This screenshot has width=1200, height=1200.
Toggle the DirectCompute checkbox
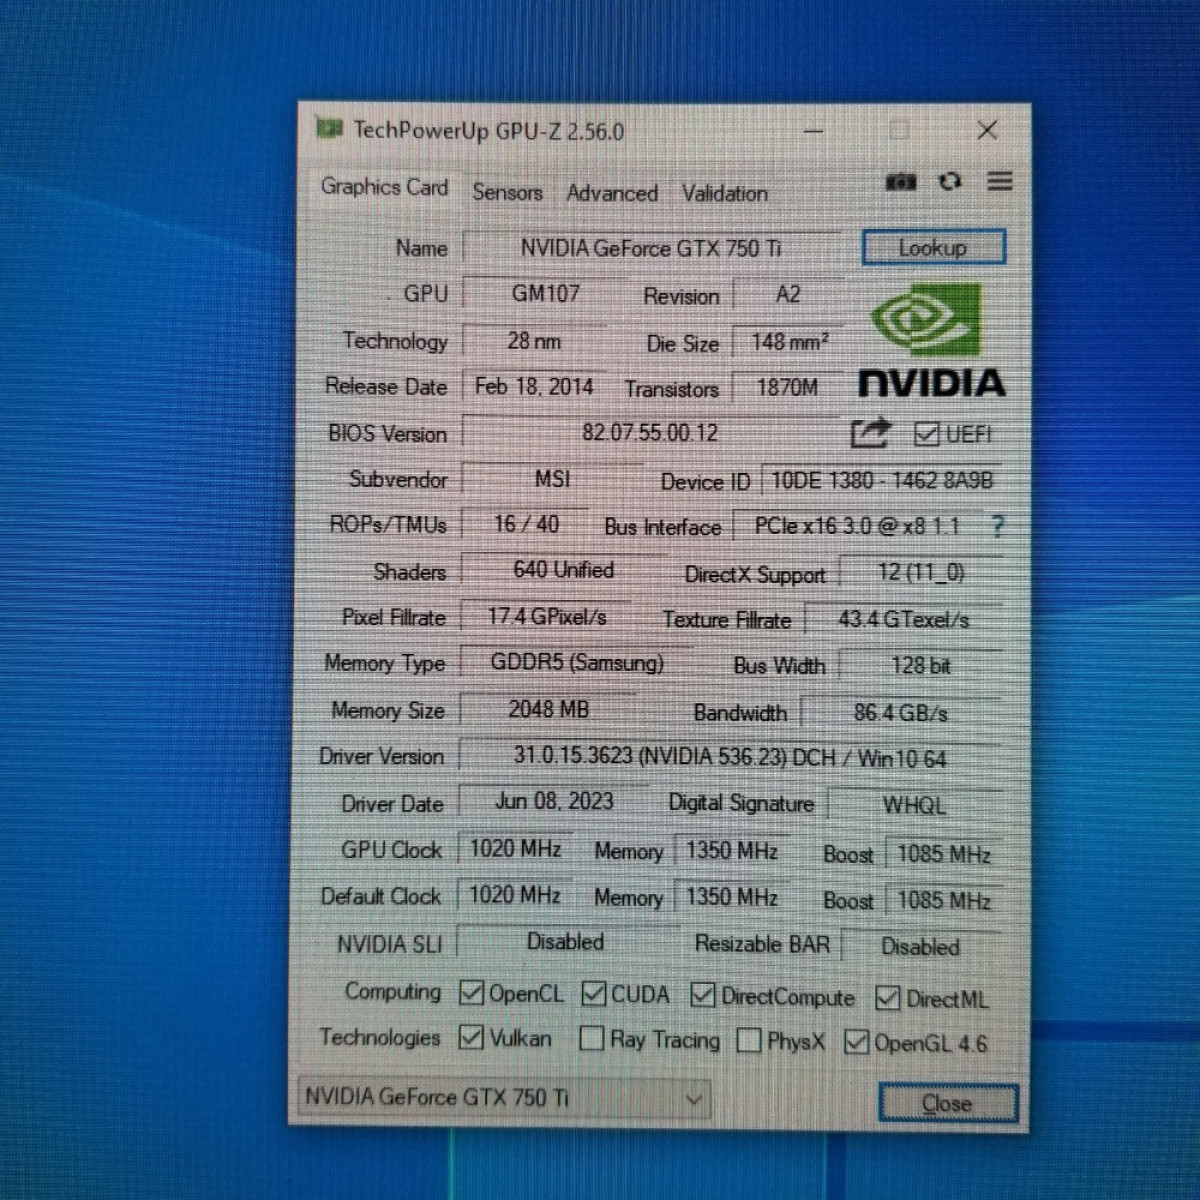click(703, 996)
